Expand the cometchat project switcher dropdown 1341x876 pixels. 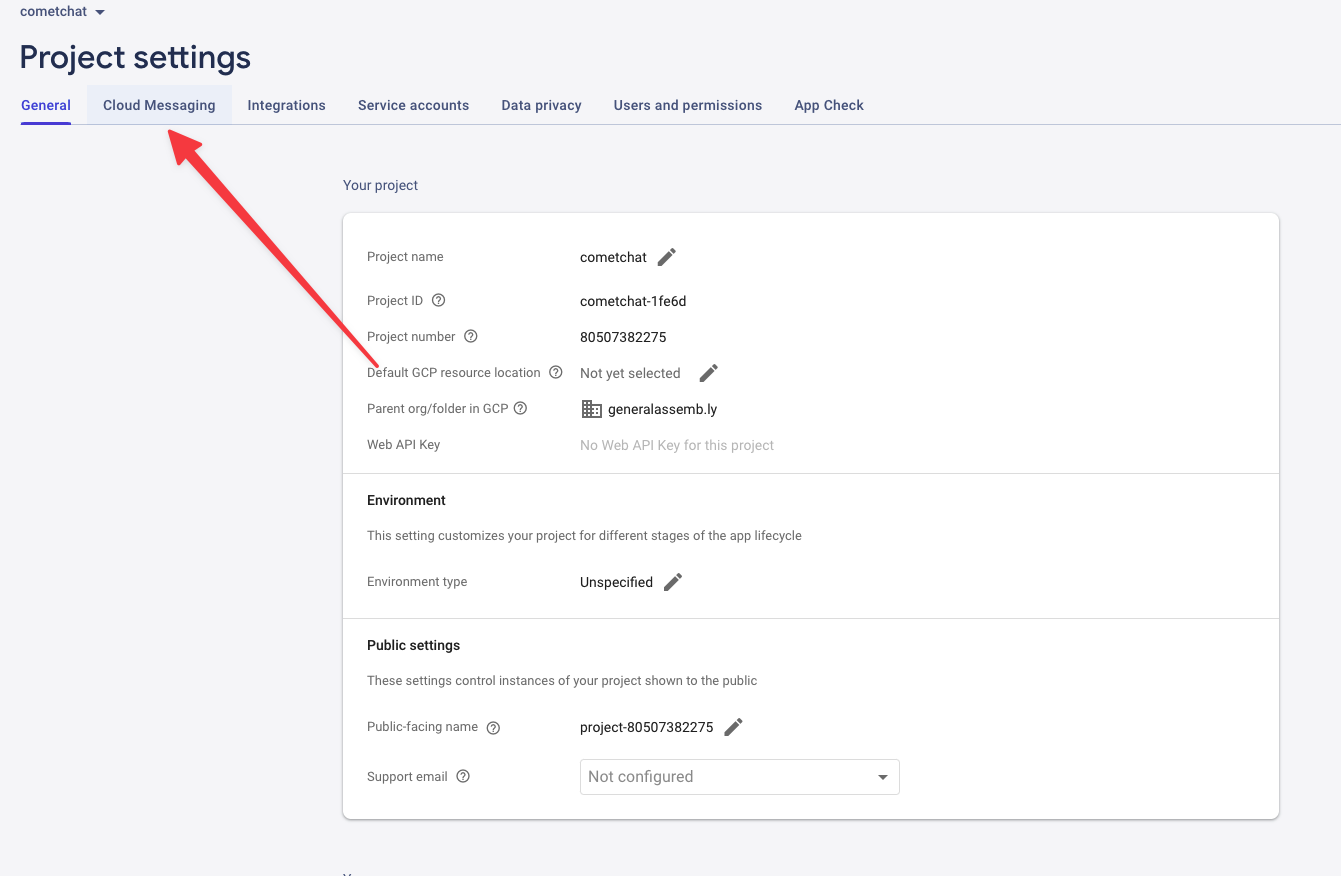click(62, 12)
